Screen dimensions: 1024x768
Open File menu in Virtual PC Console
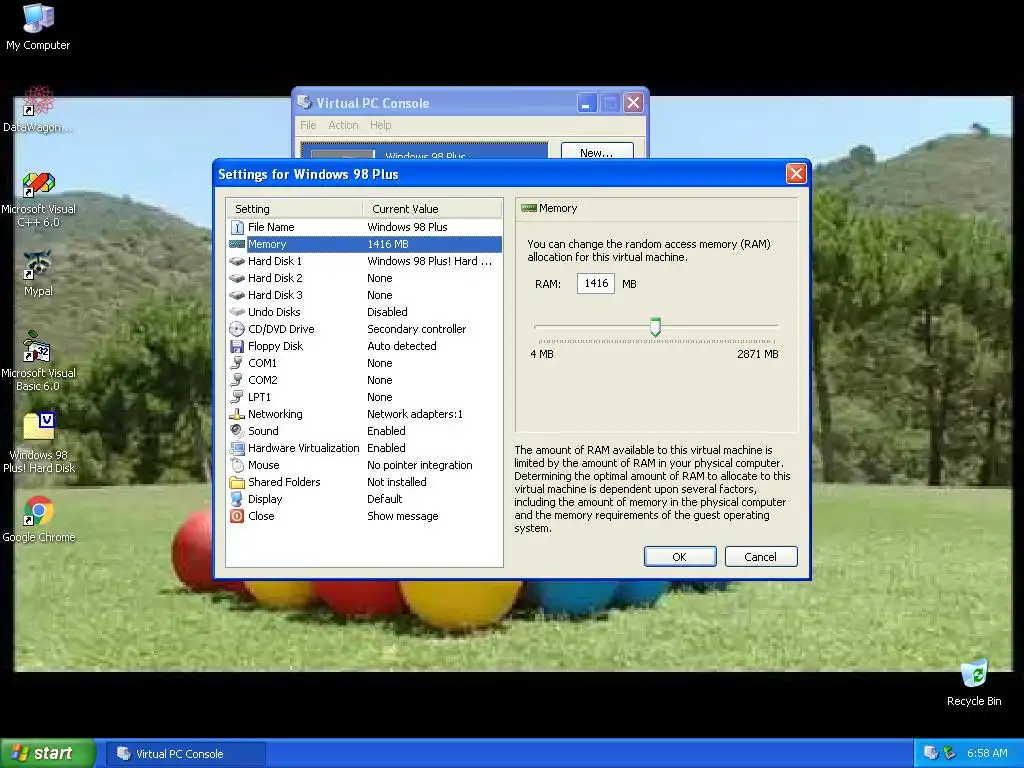coord(308,125)
